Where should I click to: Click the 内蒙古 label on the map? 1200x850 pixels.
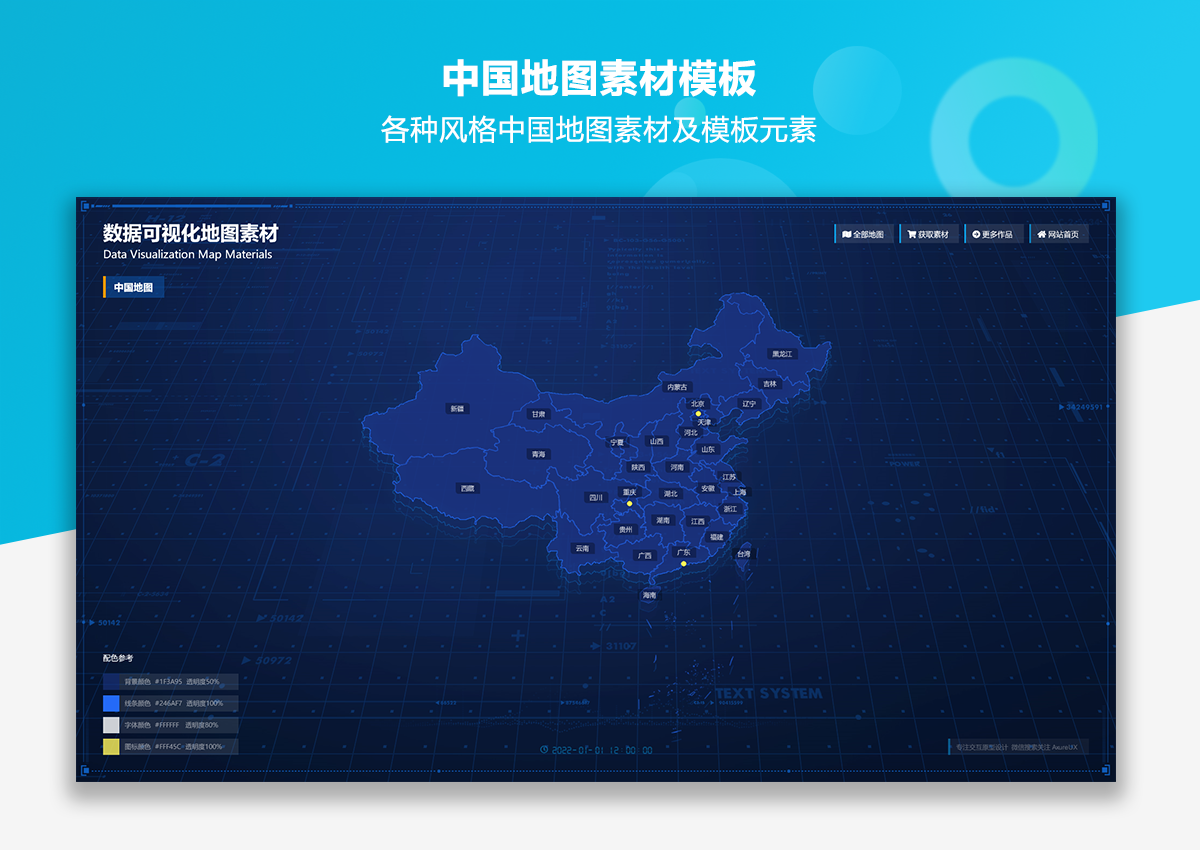click(677, 387)
